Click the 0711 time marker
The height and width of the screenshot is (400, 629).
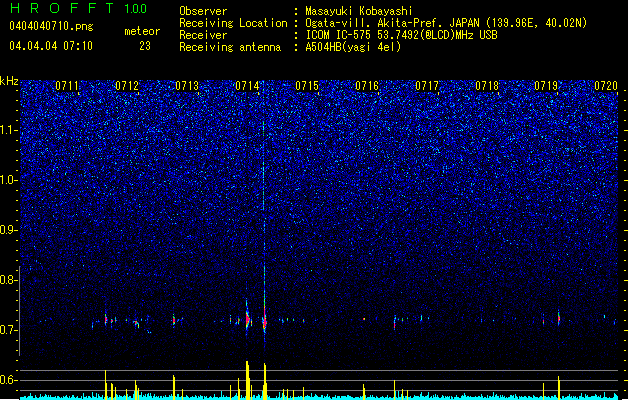click(x=67, y=86)
